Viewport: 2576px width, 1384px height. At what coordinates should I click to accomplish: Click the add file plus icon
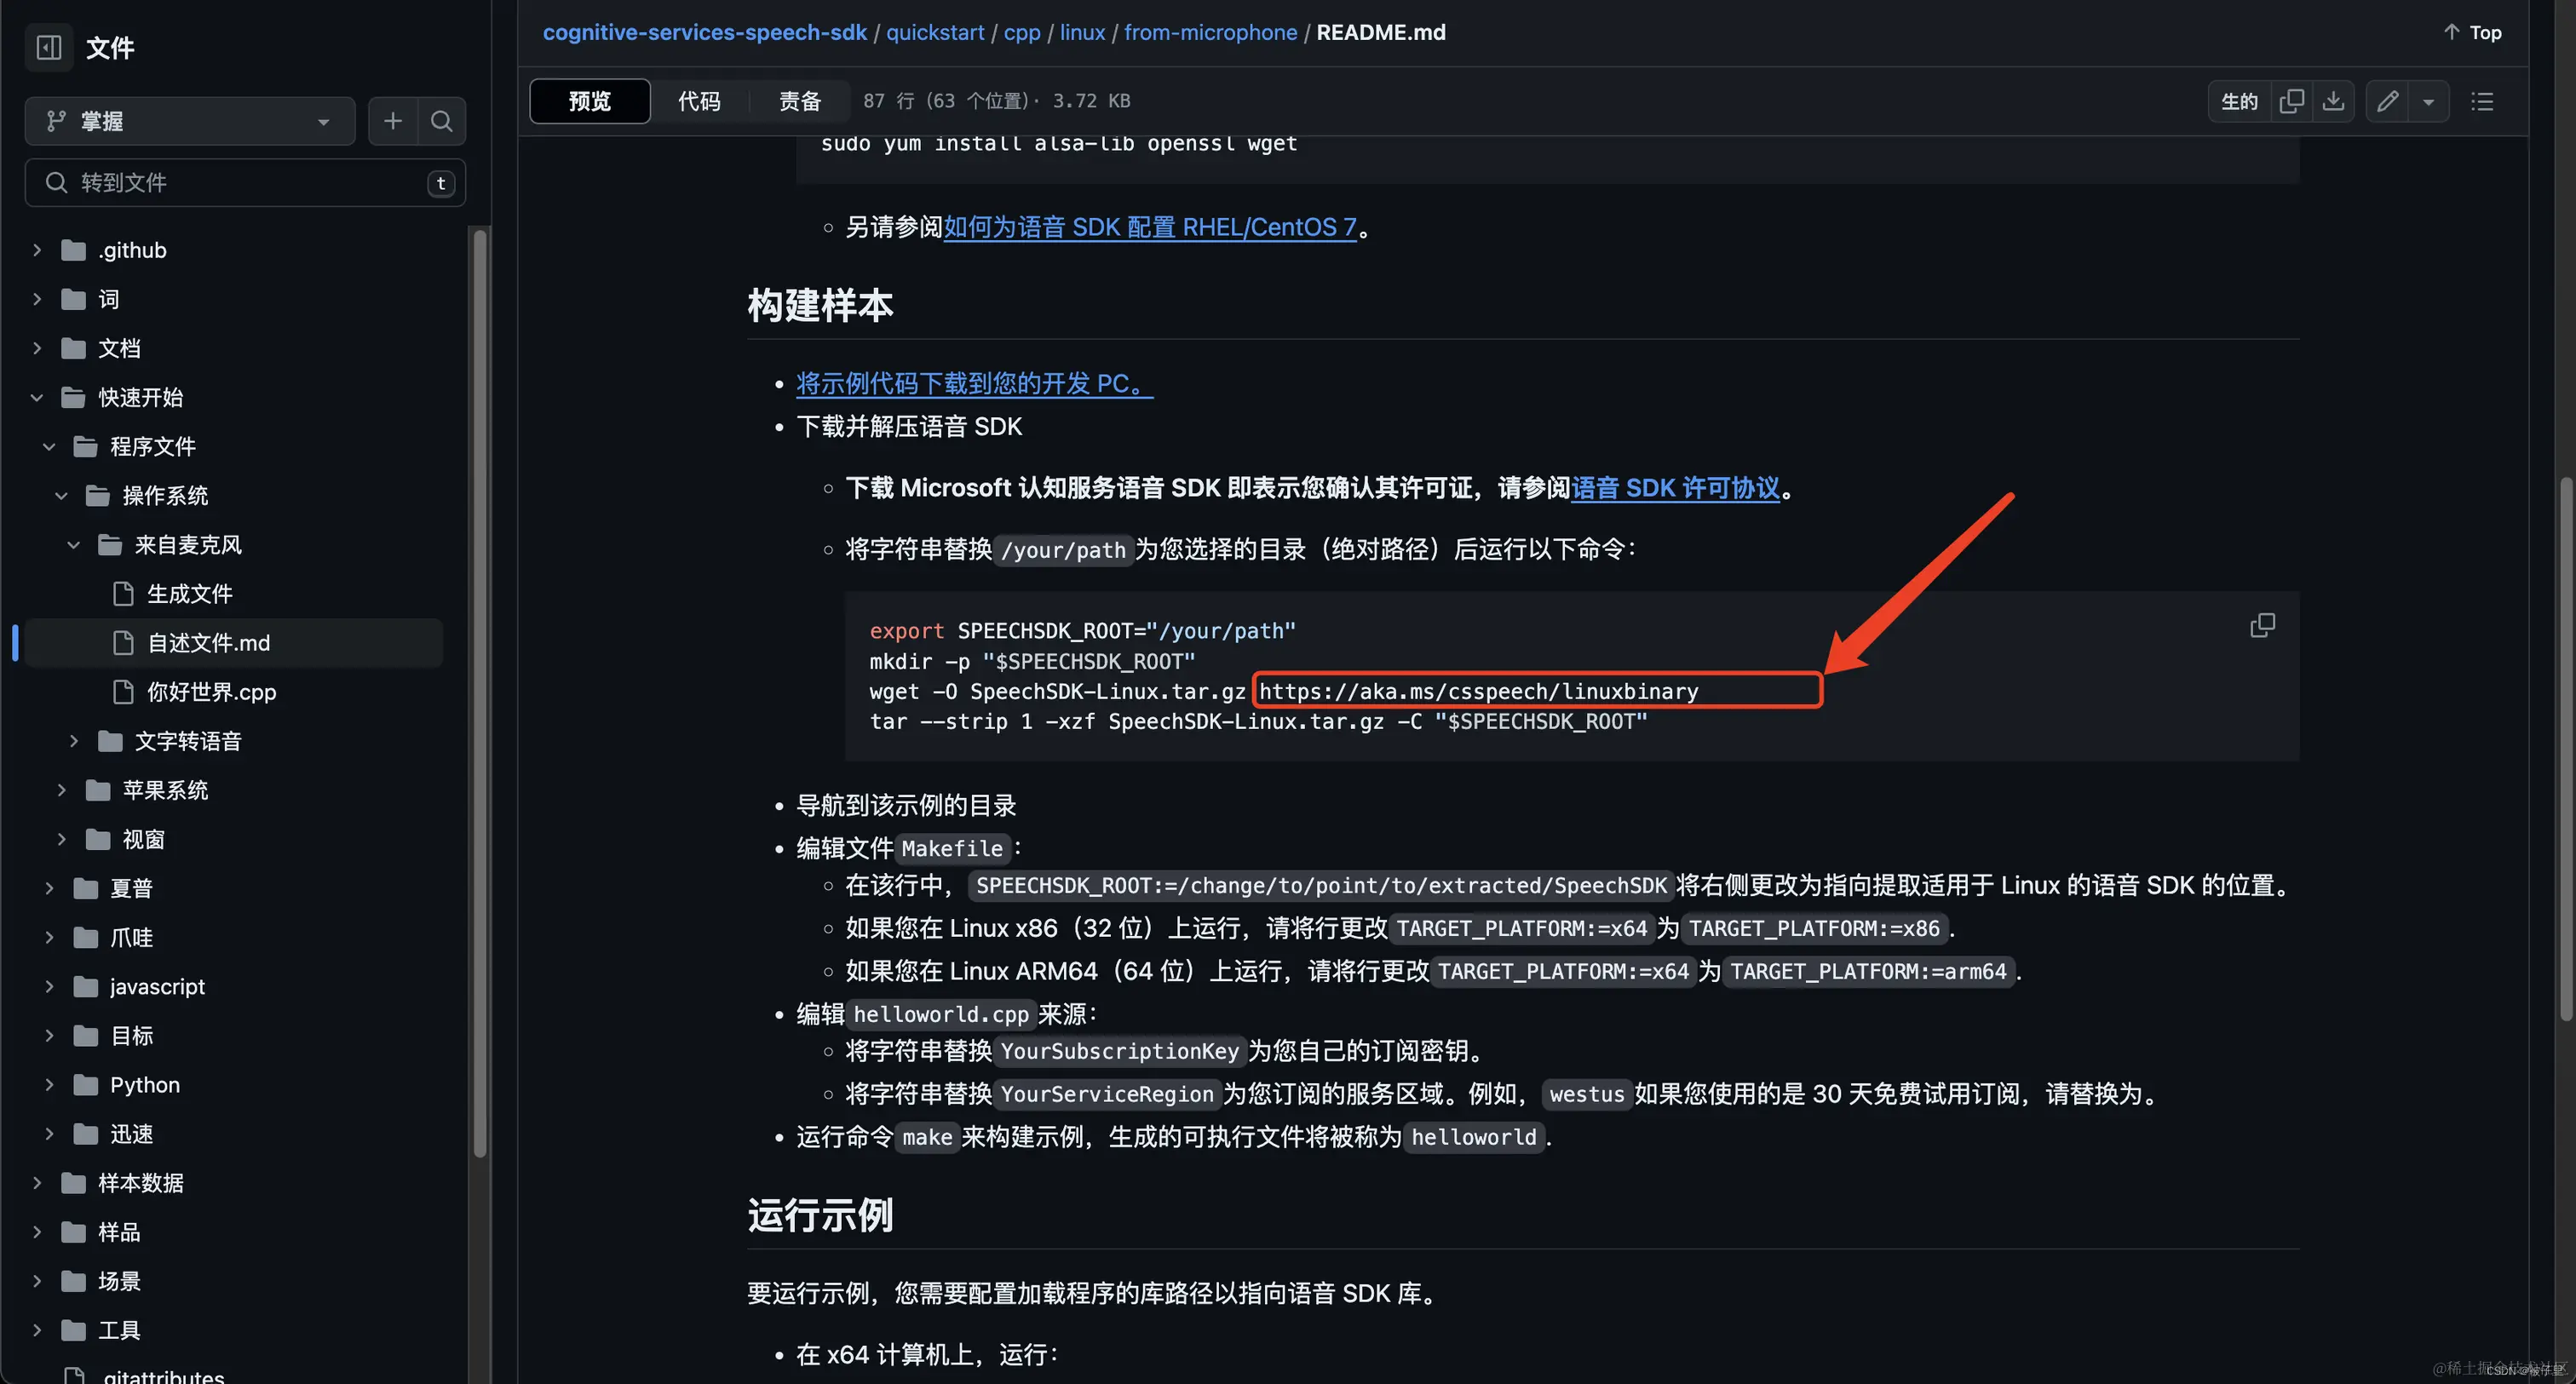tap(392, 120)
